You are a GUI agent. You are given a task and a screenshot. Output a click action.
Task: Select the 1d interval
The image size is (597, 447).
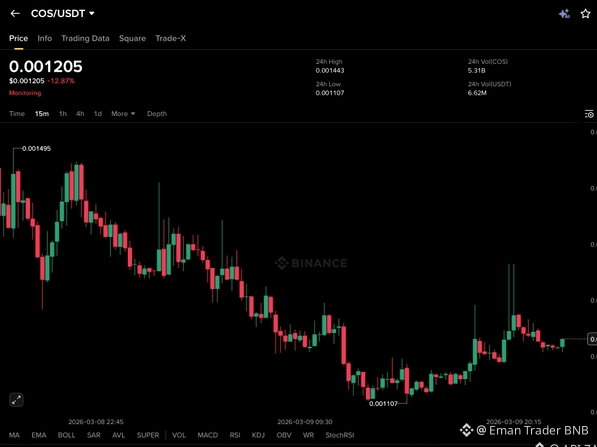tap(98, 114)
